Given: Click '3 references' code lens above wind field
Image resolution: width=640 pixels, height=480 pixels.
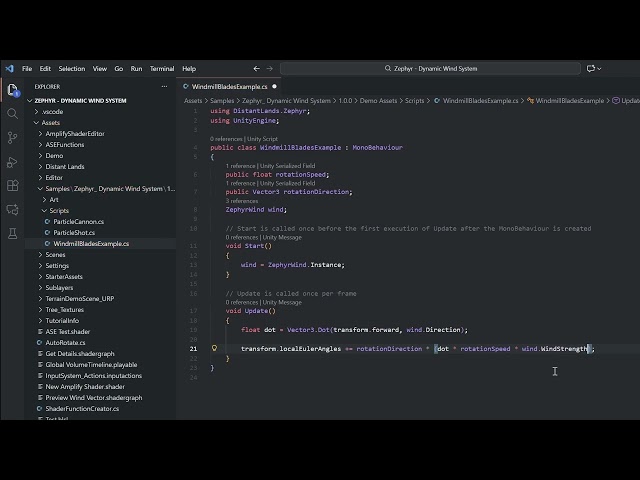Looking at the screenshot, I should 242,201.
